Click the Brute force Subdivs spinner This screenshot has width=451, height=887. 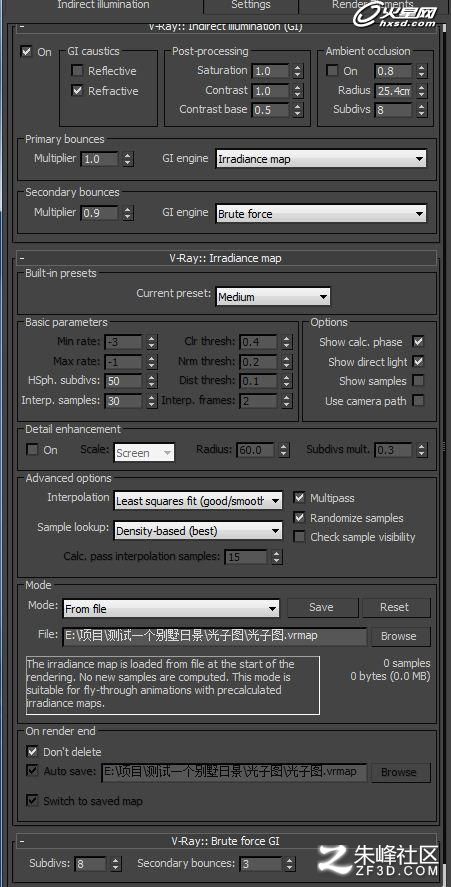(115, 864)
